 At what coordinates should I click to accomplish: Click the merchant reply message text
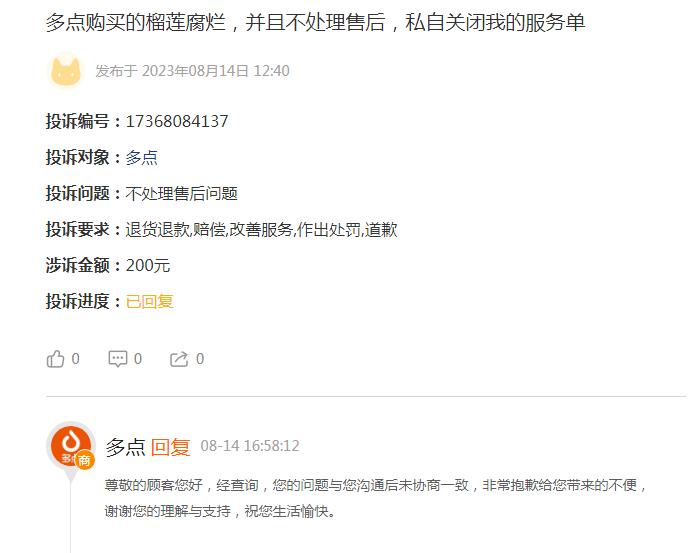point(376,498)
